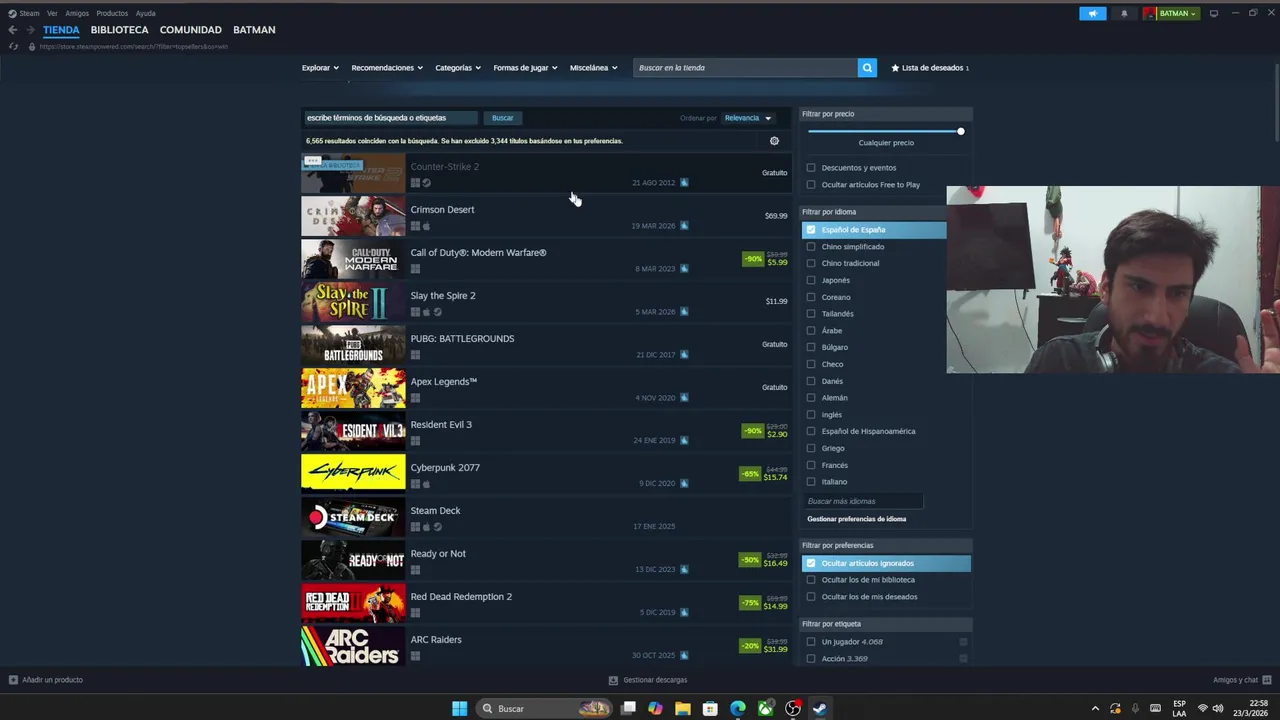This screenshot has height=720, width=1280.
Task: Click the Slay the Spire 2 thumbnail
Action: (353, 302)
